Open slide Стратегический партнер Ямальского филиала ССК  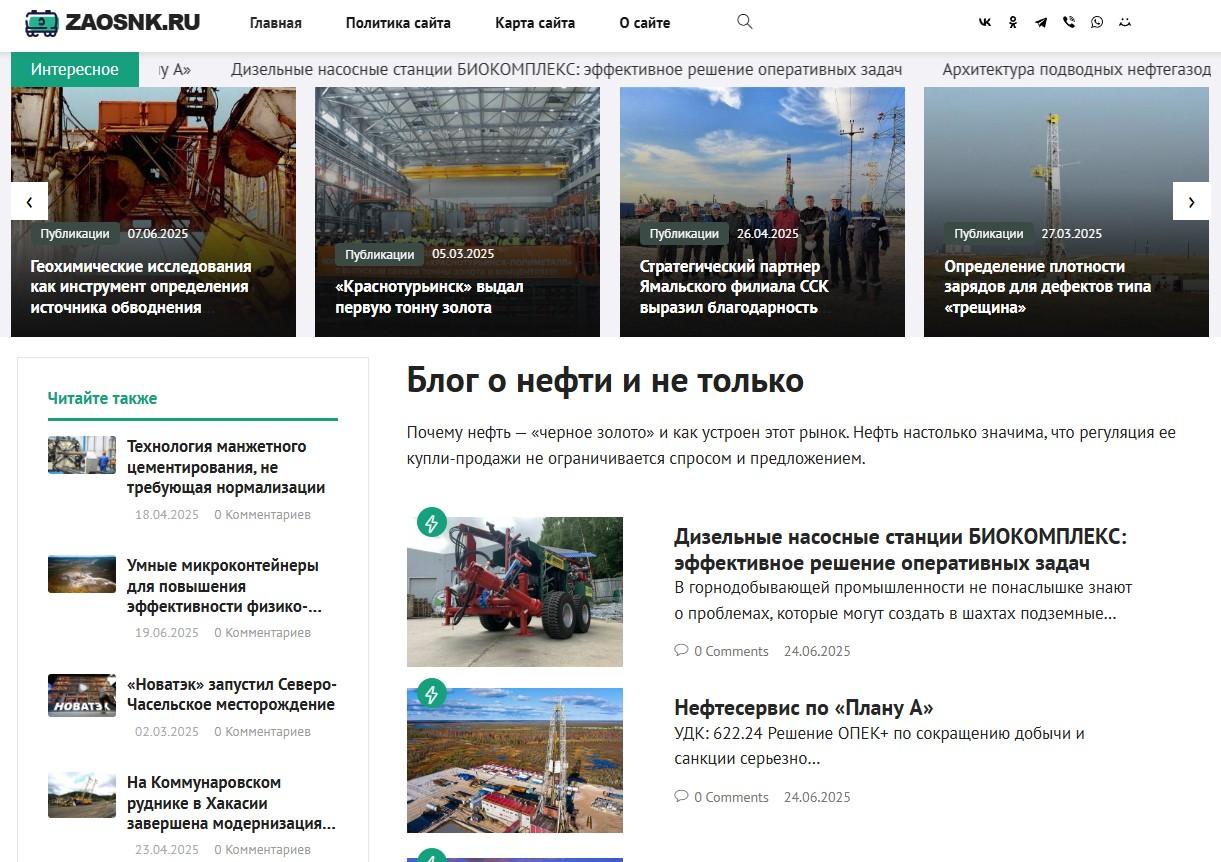coord(734,287)
